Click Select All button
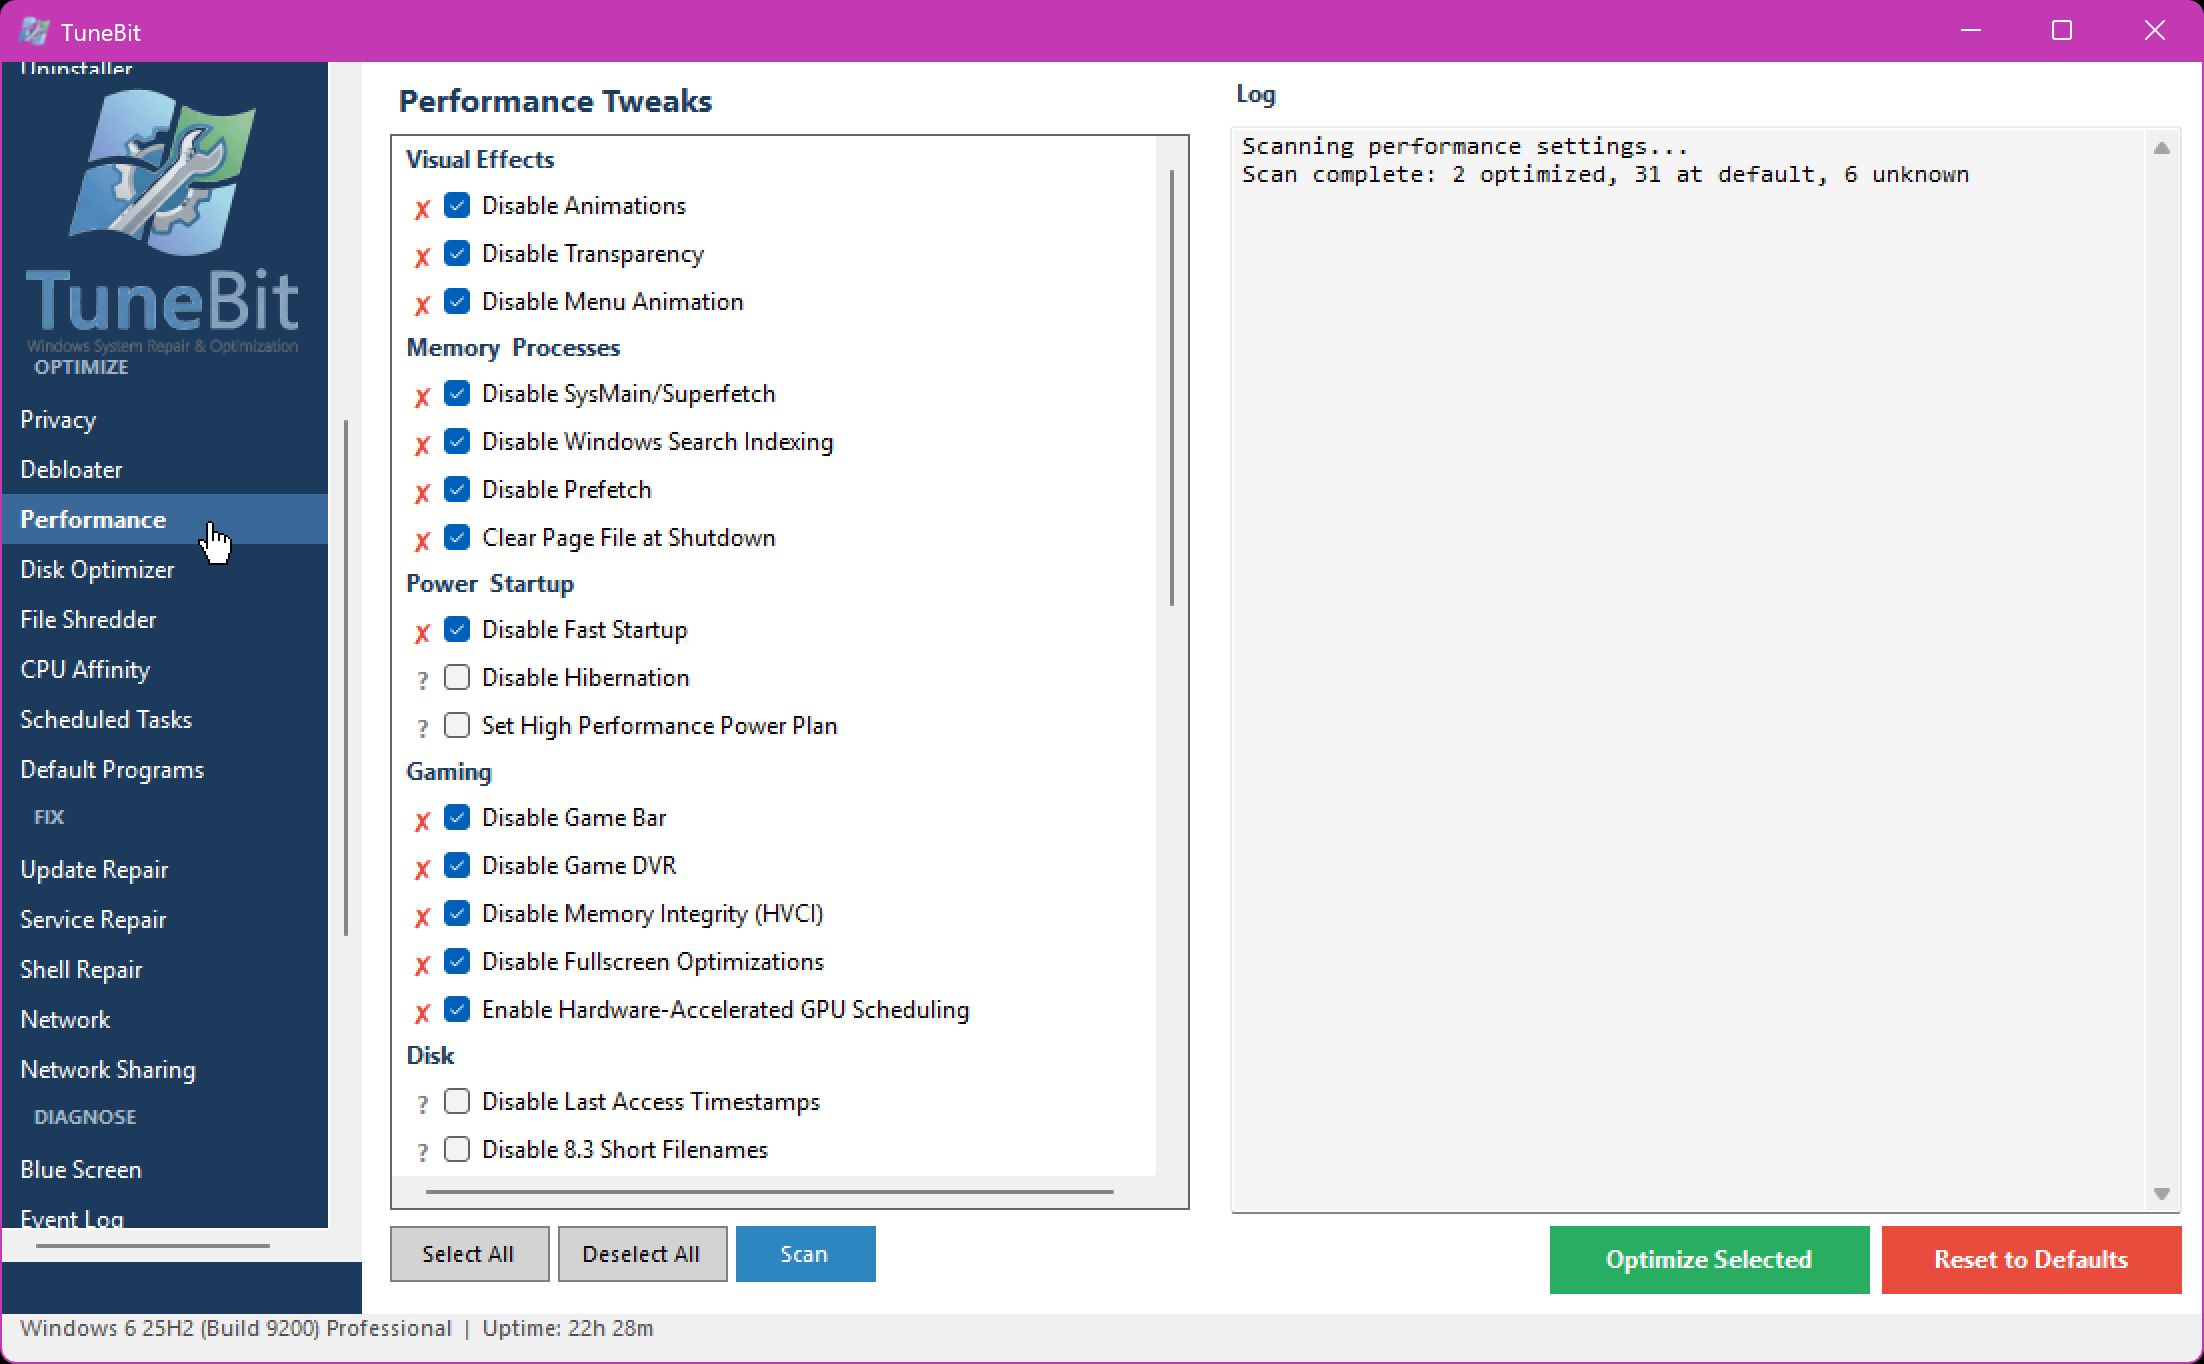This screenshot has width=2204, height=1364. tap(469, 1254)
